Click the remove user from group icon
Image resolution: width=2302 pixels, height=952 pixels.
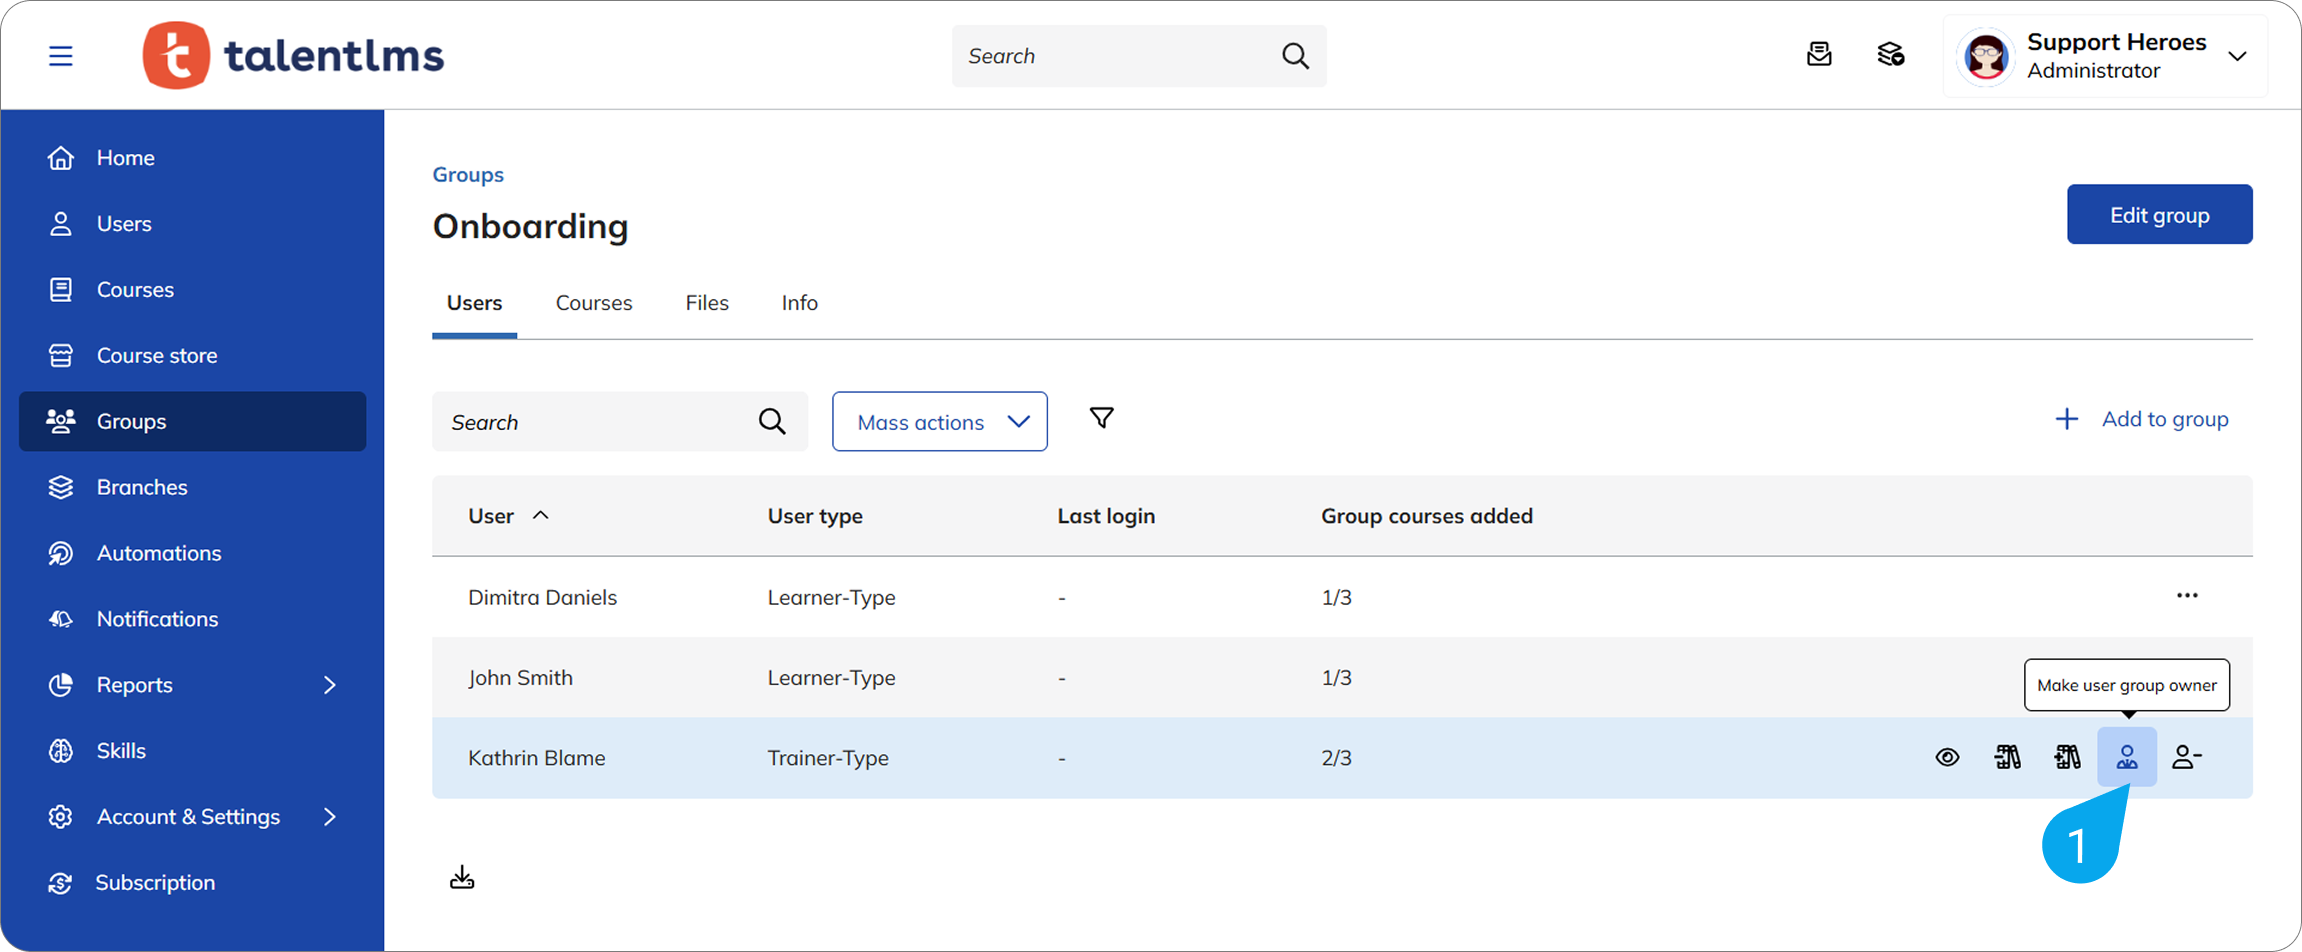pyautogui.click(x=2186, y=757)
